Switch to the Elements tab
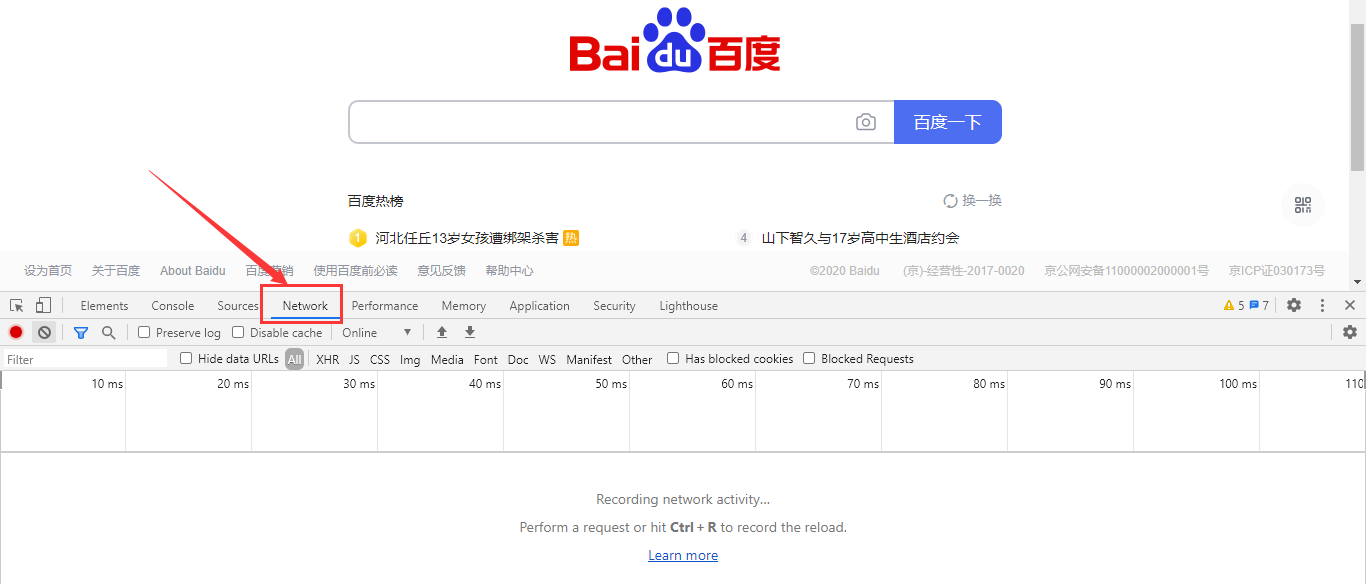The width and height of the screenshot is (1366, 584). 104,305
